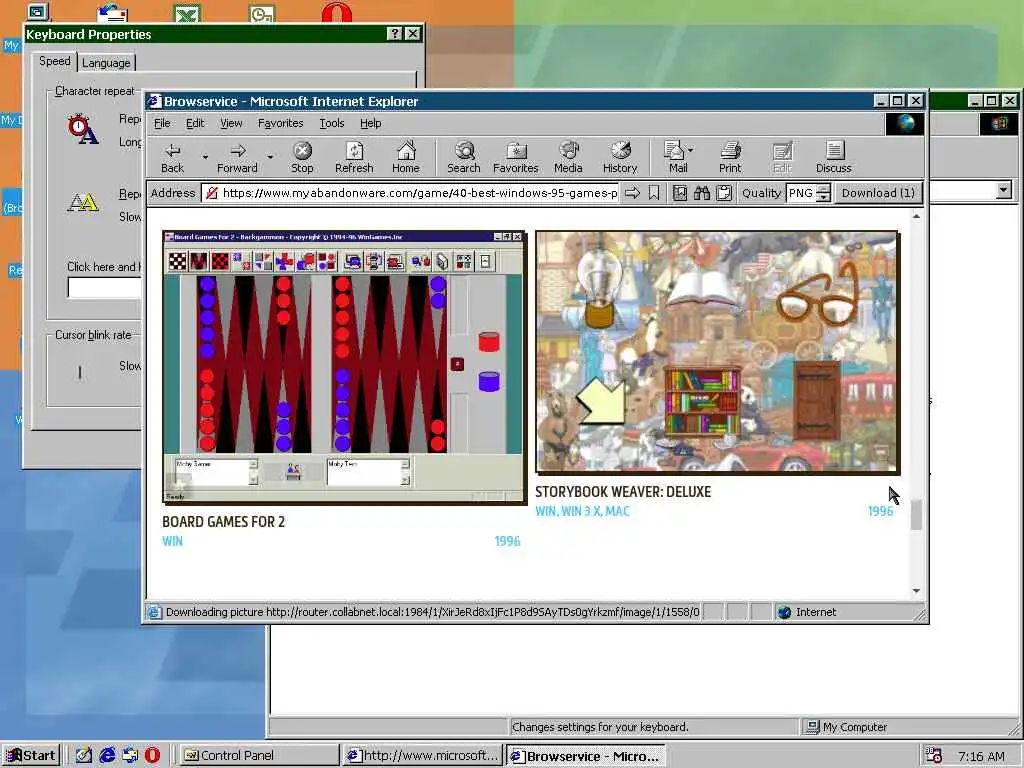Click the clipboard icon beside Quality

coord(724,193)
